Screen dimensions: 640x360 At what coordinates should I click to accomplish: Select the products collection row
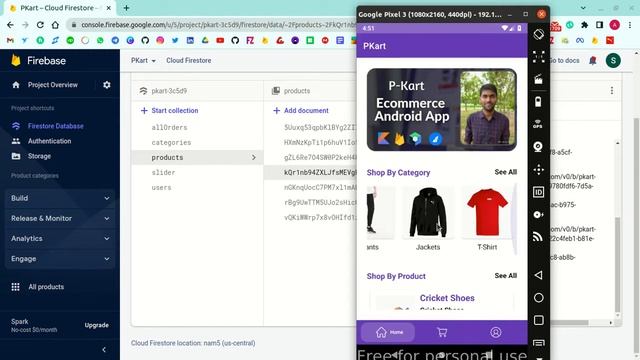point(197,158)
